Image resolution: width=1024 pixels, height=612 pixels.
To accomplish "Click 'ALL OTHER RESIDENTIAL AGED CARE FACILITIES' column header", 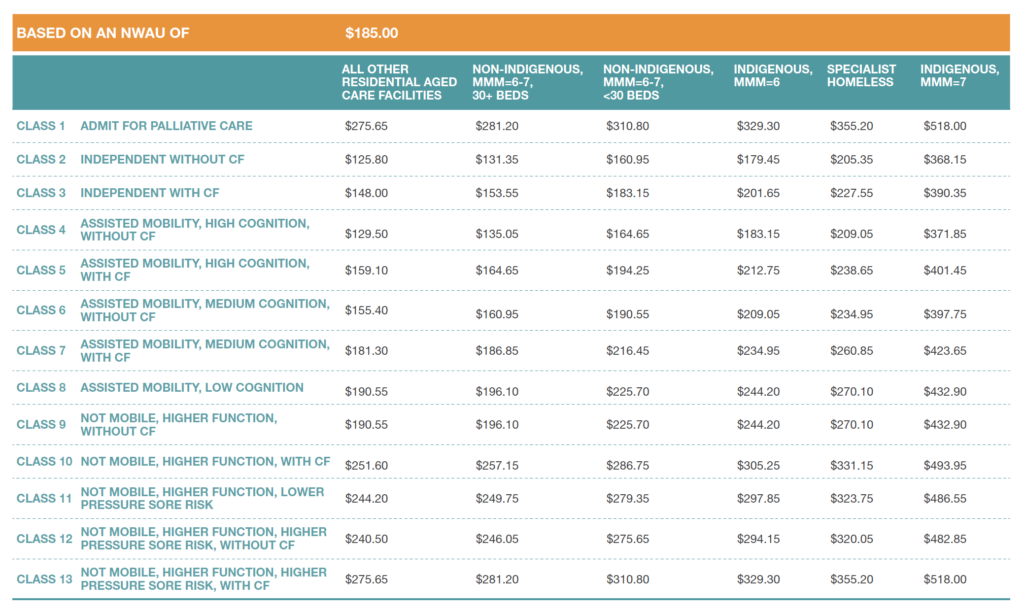I will (399, 82).
